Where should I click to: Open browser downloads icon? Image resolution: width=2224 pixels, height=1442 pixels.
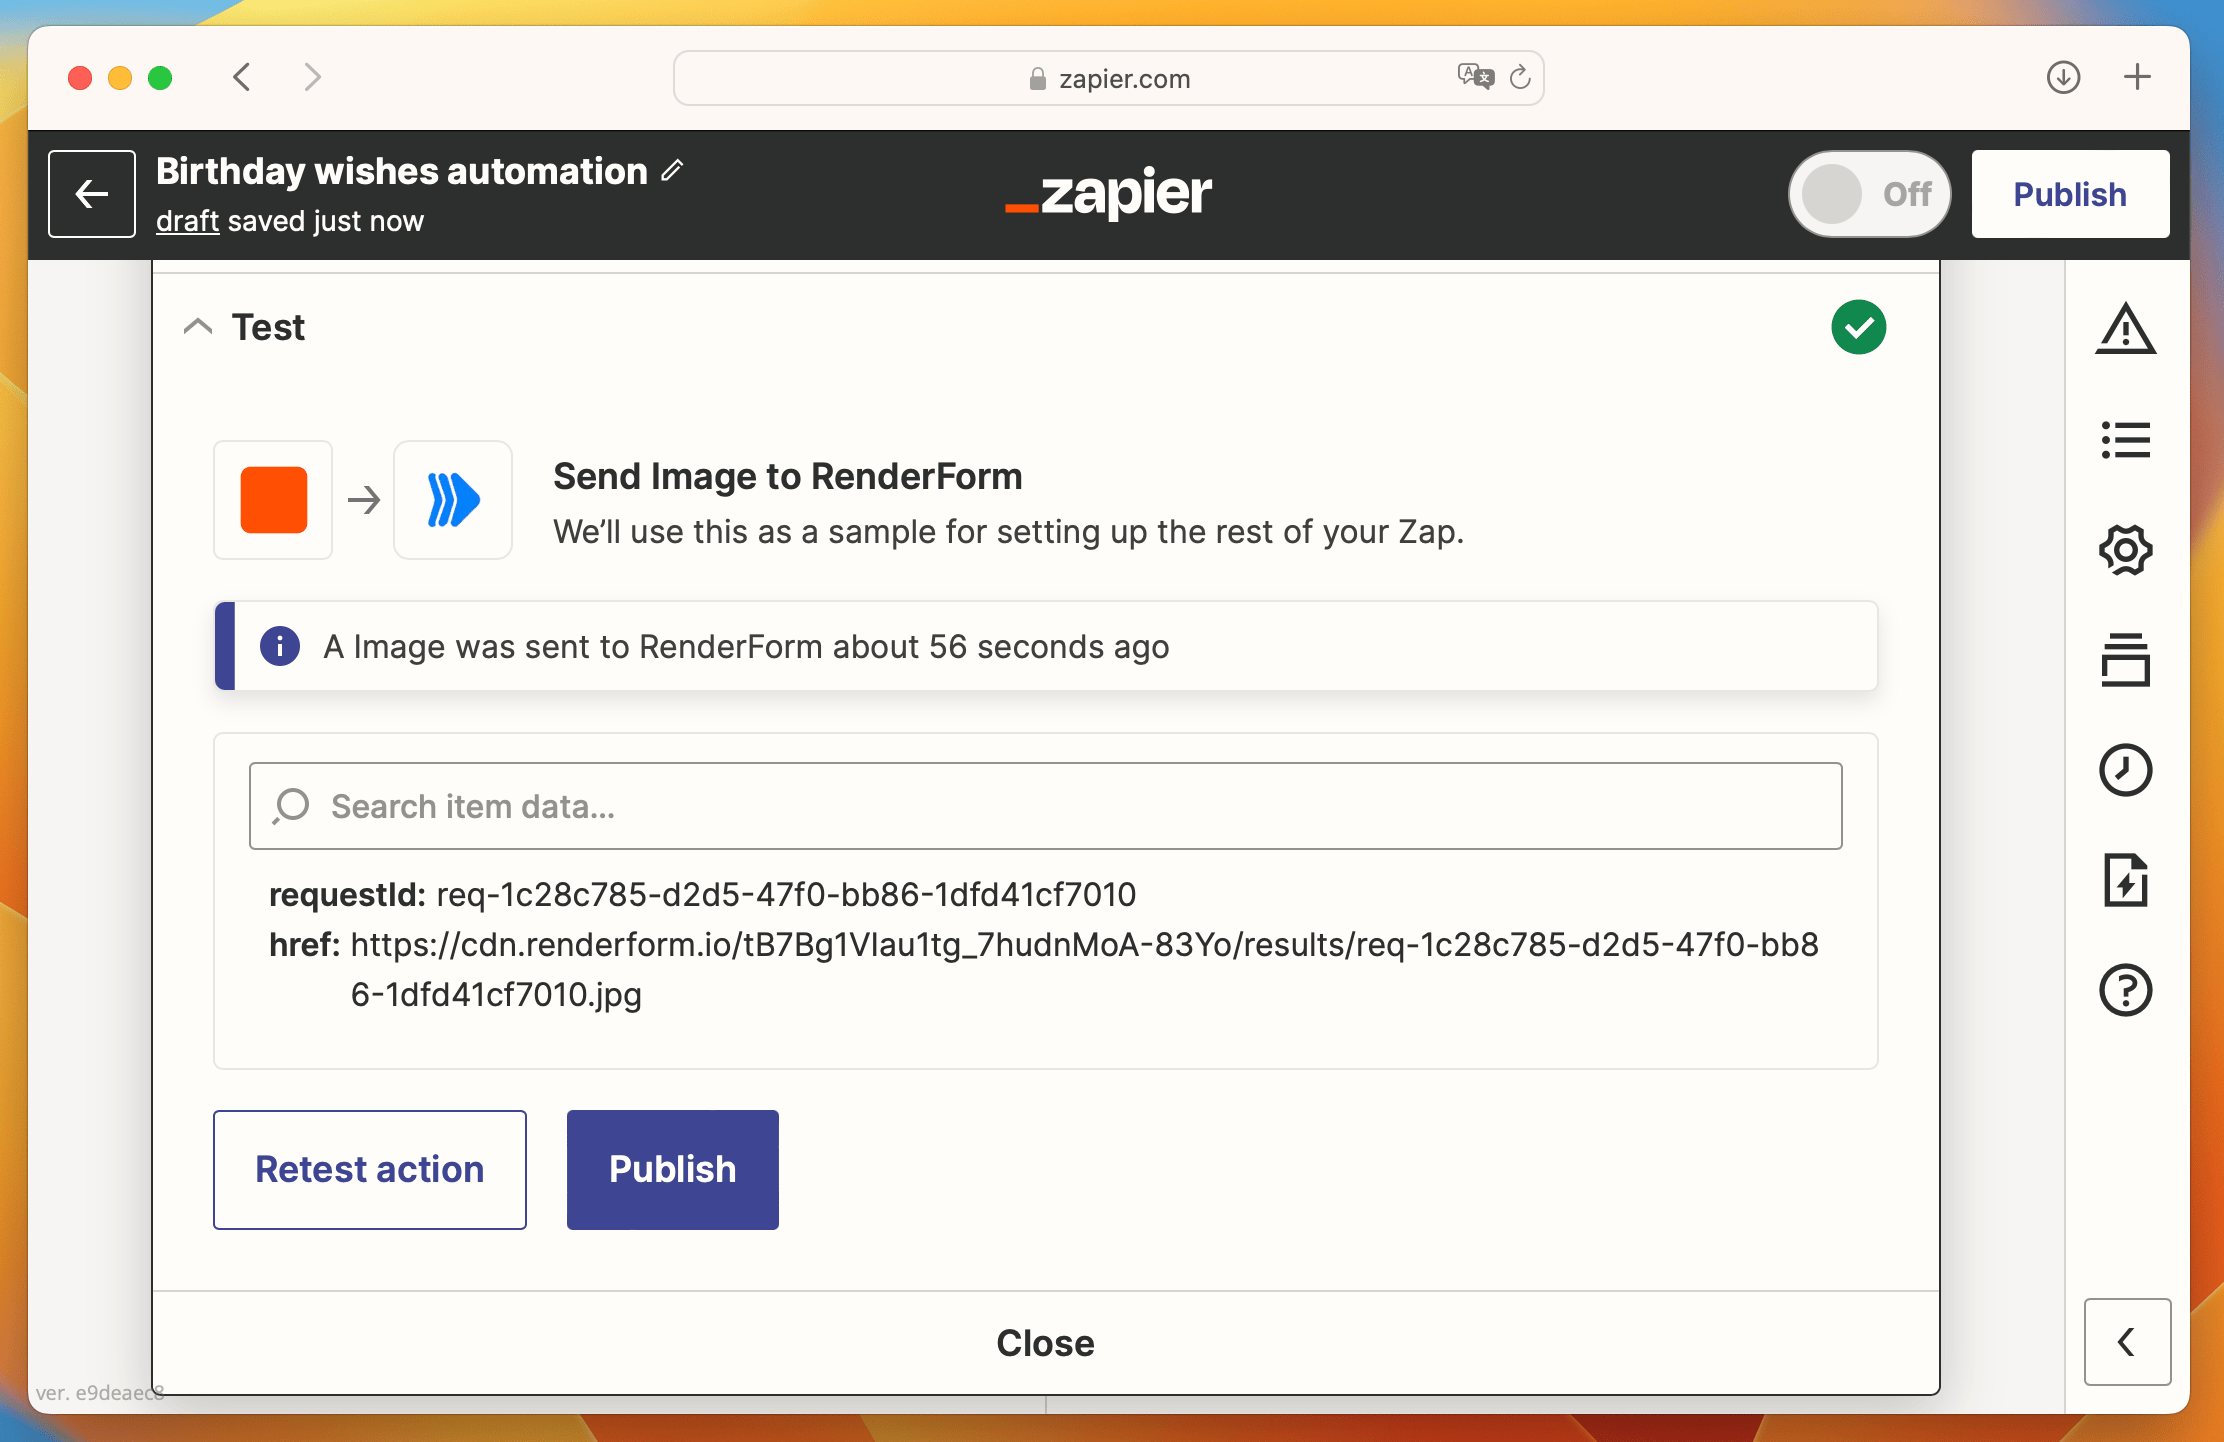(x=2064, y=77)
